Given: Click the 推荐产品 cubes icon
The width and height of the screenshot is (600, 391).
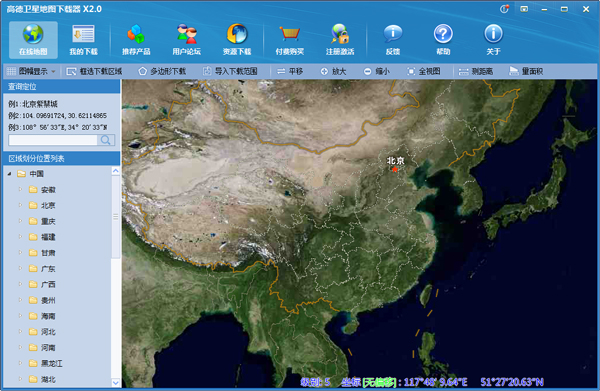Looking at the screenshot, I should (136, 34).
